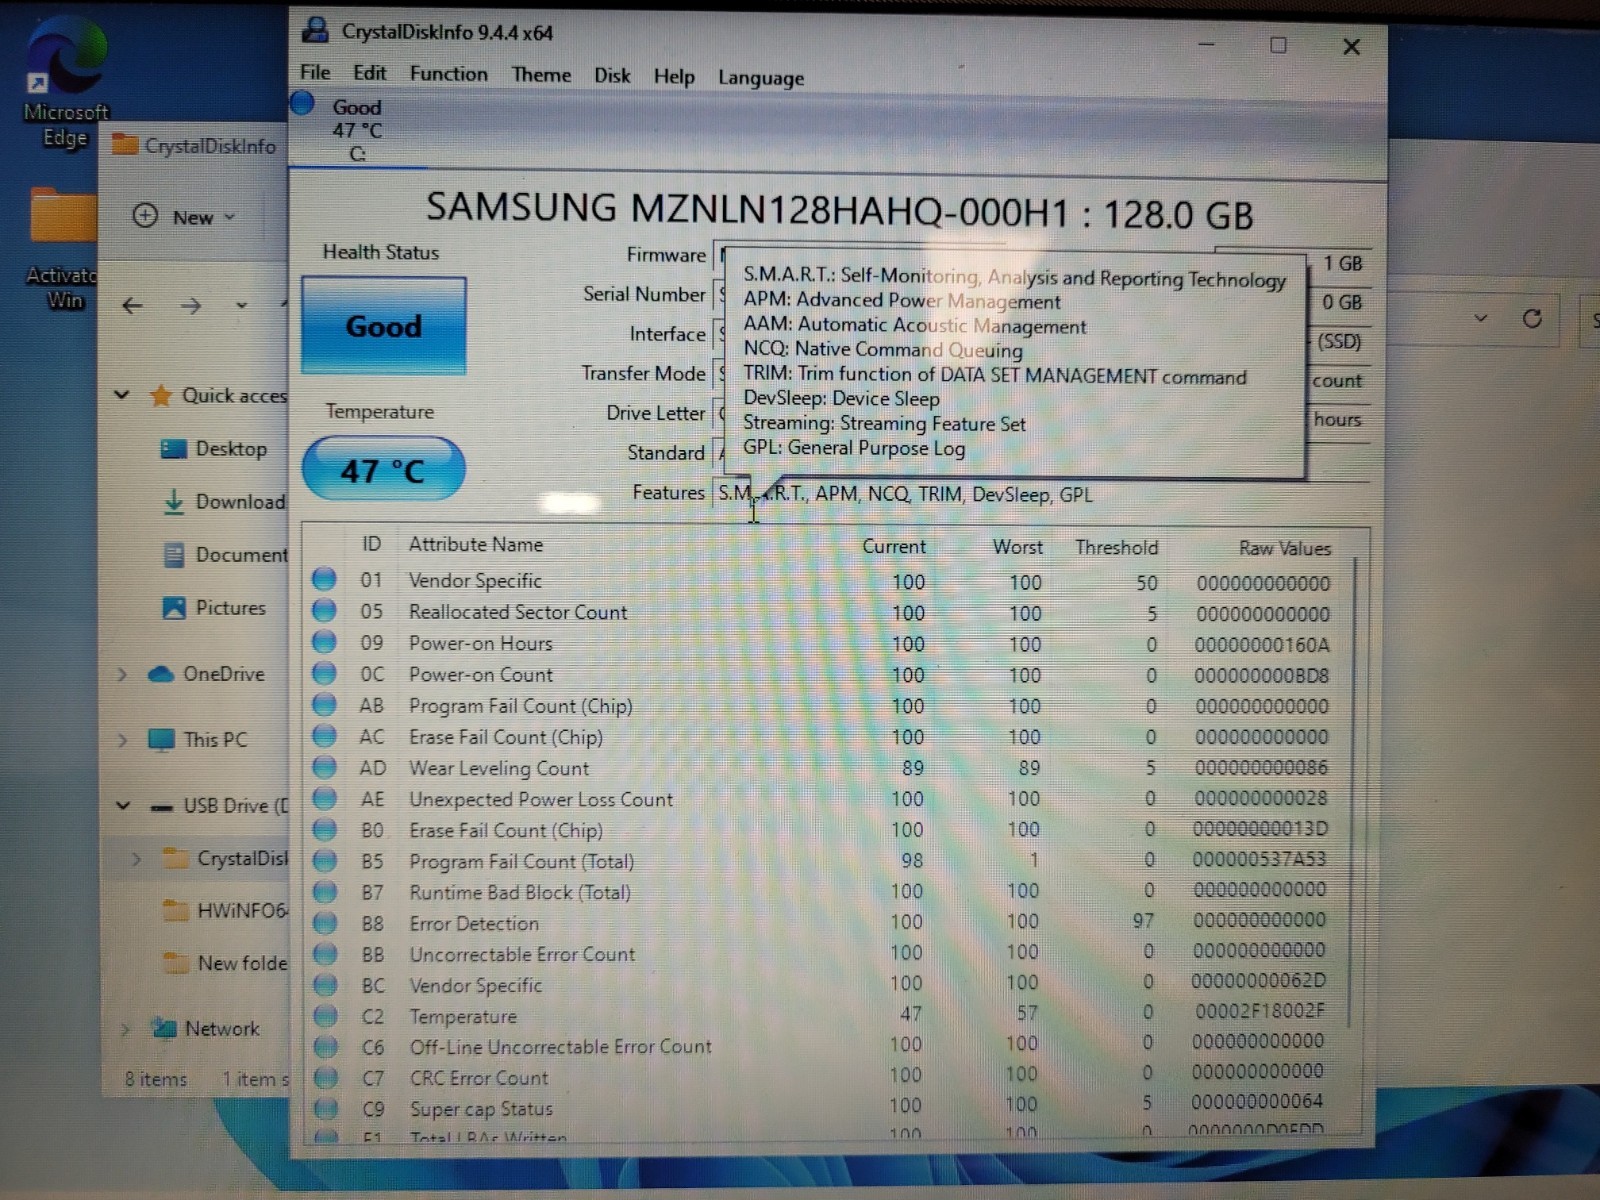
Task: Click status circle for Error Detection row
Action: coord(325,922)
